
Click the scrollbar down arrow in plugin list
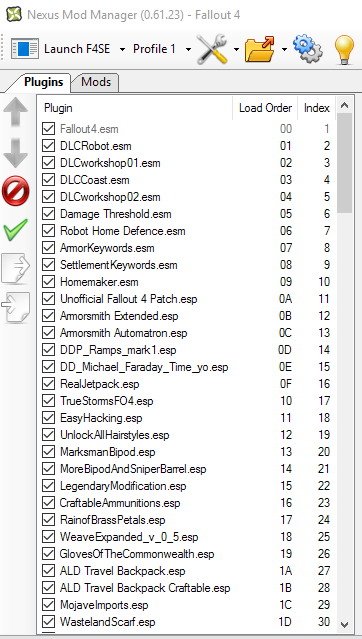(x=344, y=624)
